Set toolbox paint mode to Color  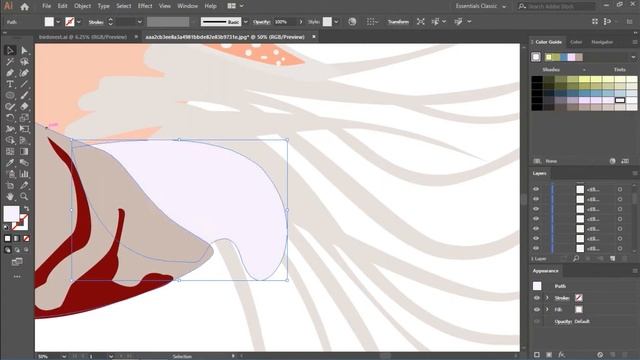pos(7,238)
